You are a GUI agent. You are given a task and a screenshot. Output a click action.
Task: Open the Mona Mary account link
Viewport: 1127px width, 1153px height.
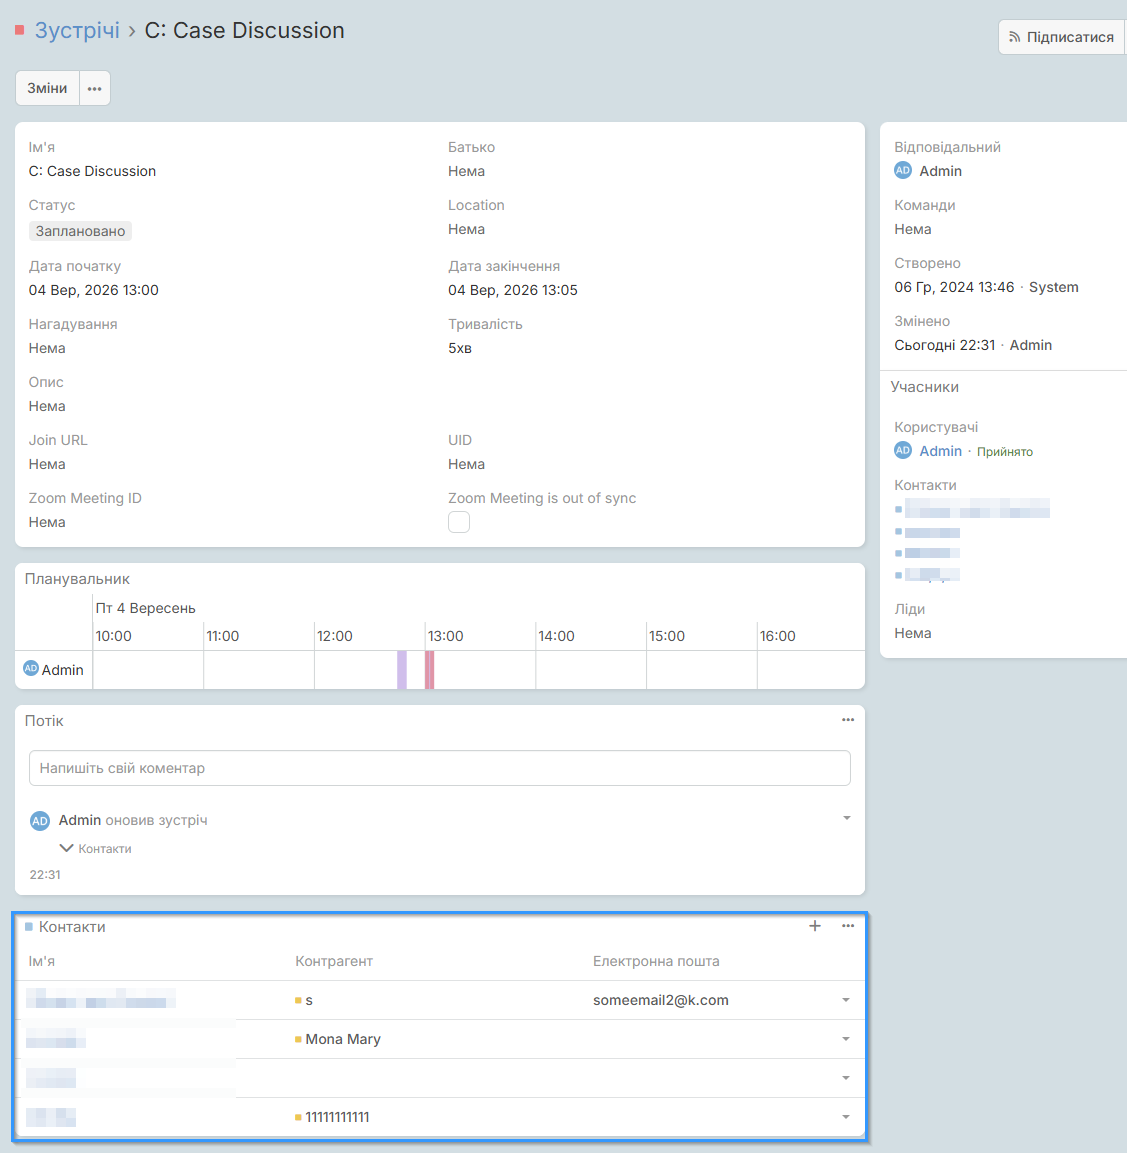tap(343, 1039)
